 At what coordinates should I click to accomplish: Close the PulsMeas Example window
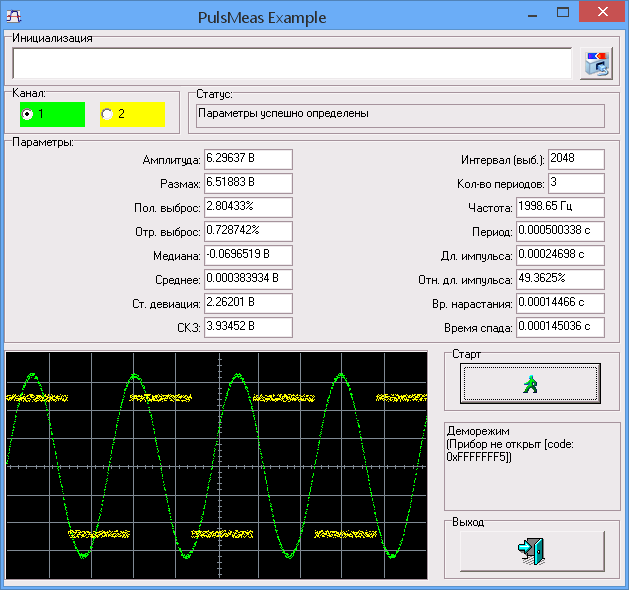click(x=601, y=13)
